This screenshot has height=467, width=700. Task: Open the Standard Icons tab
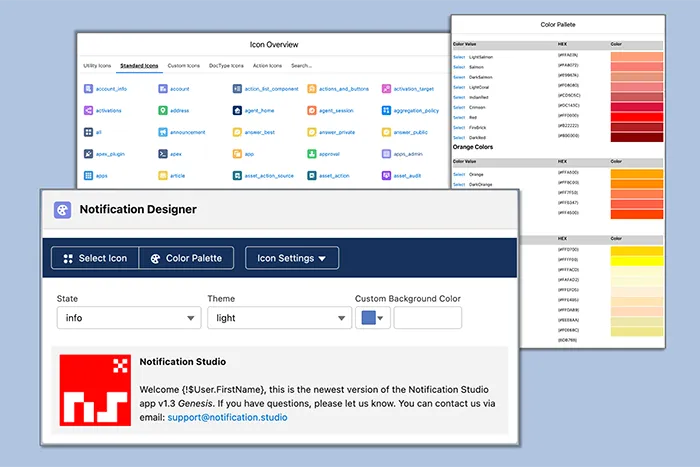click(x=139, y=66)
